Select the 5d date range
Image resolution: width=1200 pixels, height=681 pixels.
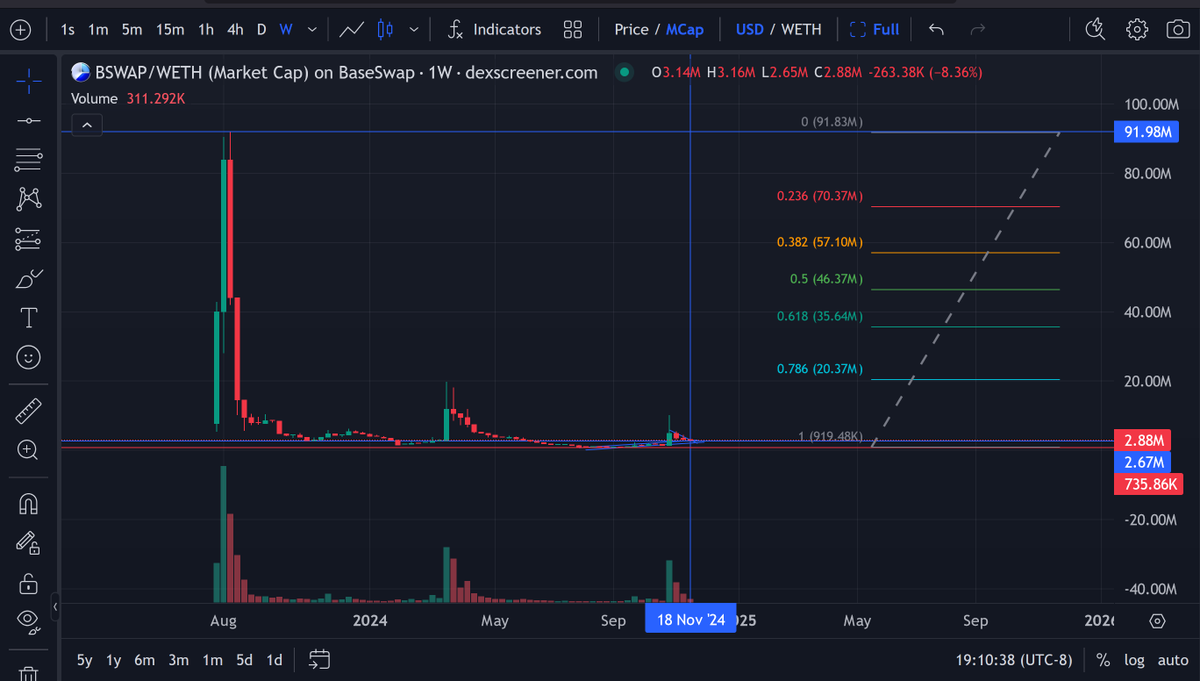point(244,660)
